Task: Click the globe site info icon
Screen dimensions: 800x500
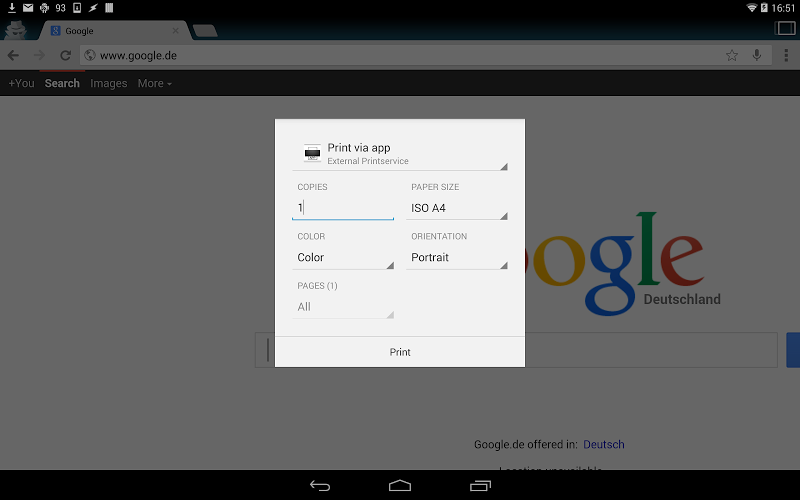Action: click(90, 55)
